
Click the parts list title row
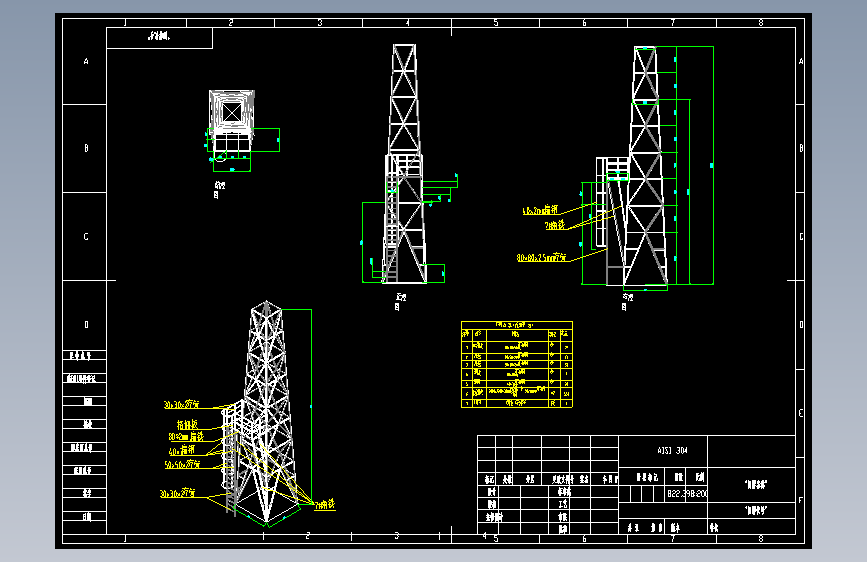point(516,325)
